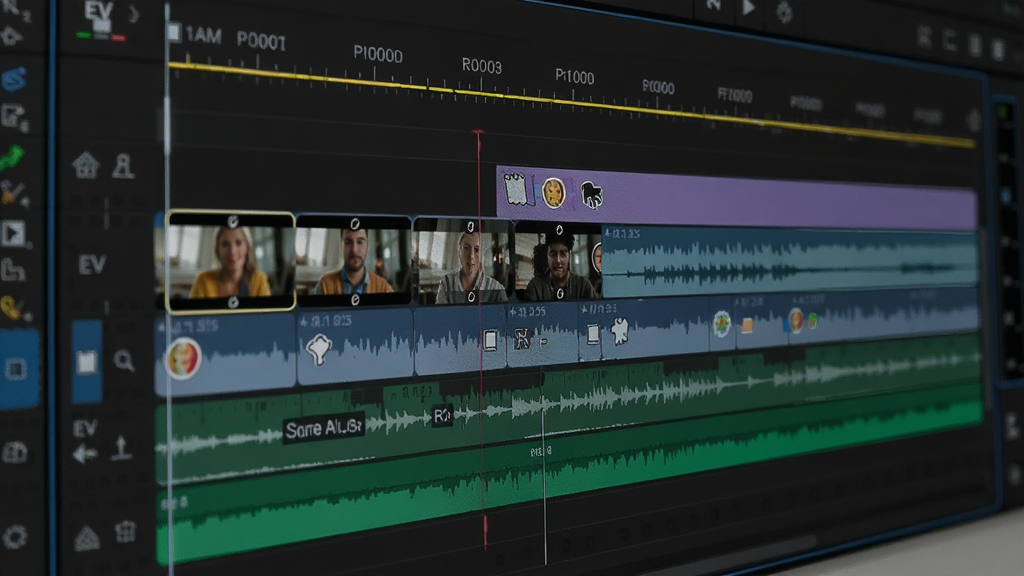Click the white shield icon on second blue clip
This screenshot has width=1024, height=576.
pos(319,349)
